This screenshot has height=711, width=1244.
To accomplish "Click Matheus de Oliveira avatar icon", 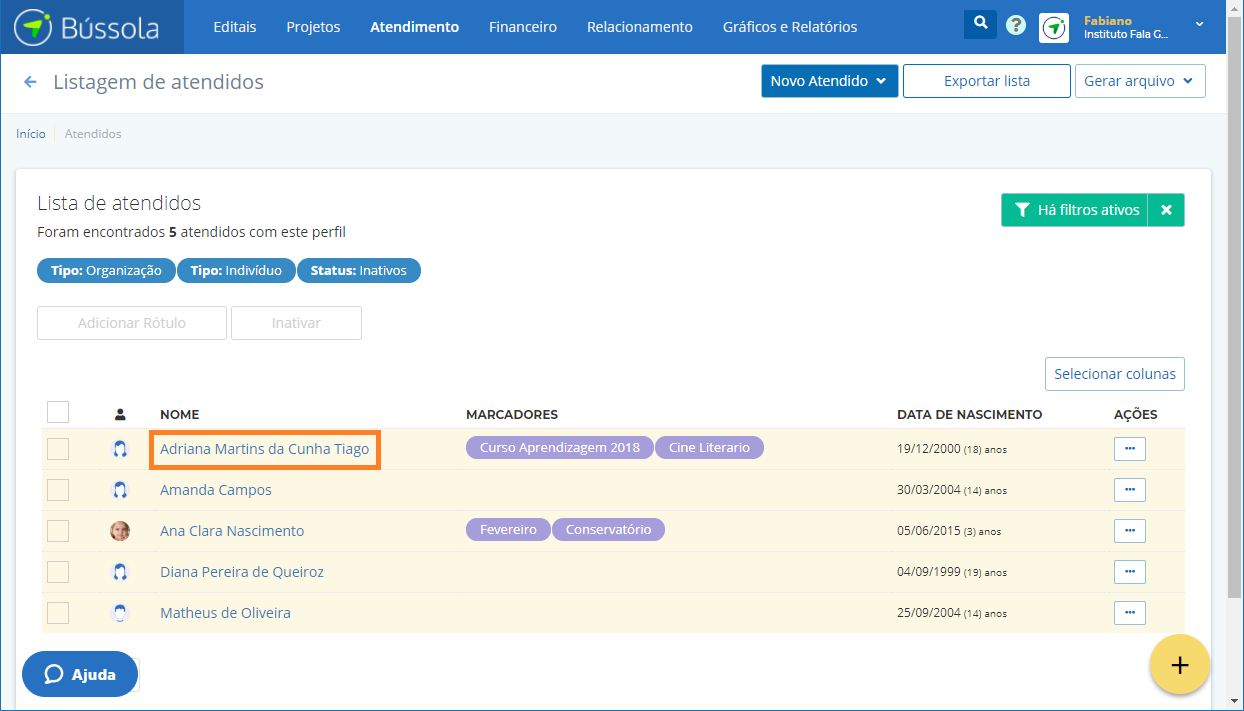I will [x=120, y=613].
